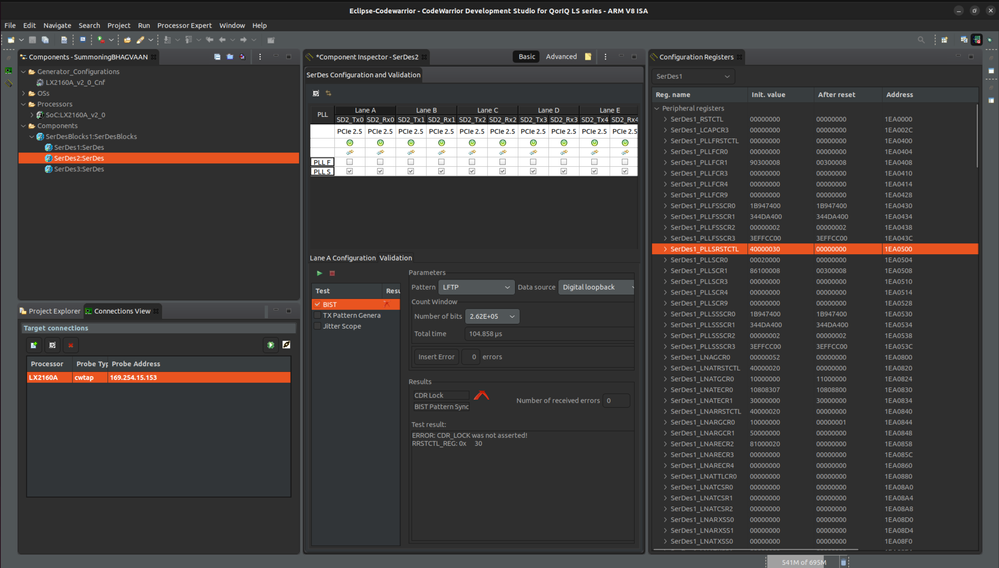Viewport: 999px width, 568px height.
Task: Click the Last Edit Location arrow icon
Action: (x=209, y=39)
